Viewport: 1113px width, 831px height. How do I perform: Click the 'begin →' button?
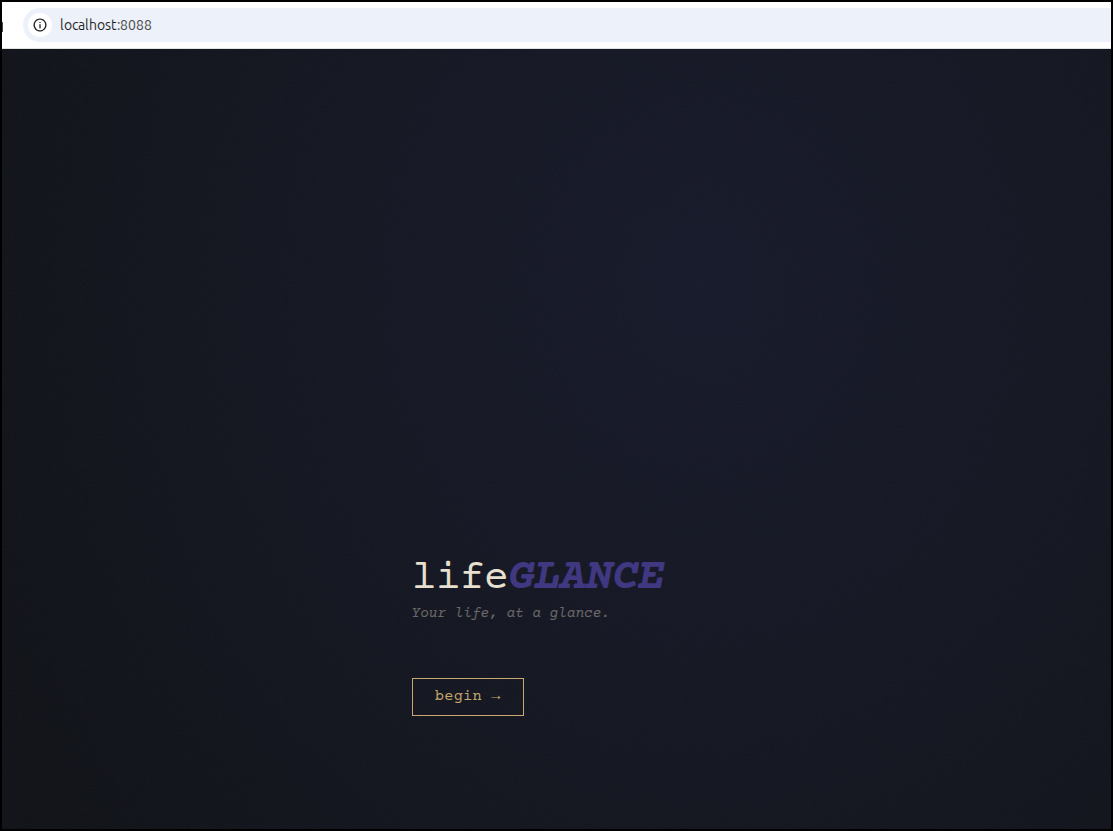coord(468,697)
